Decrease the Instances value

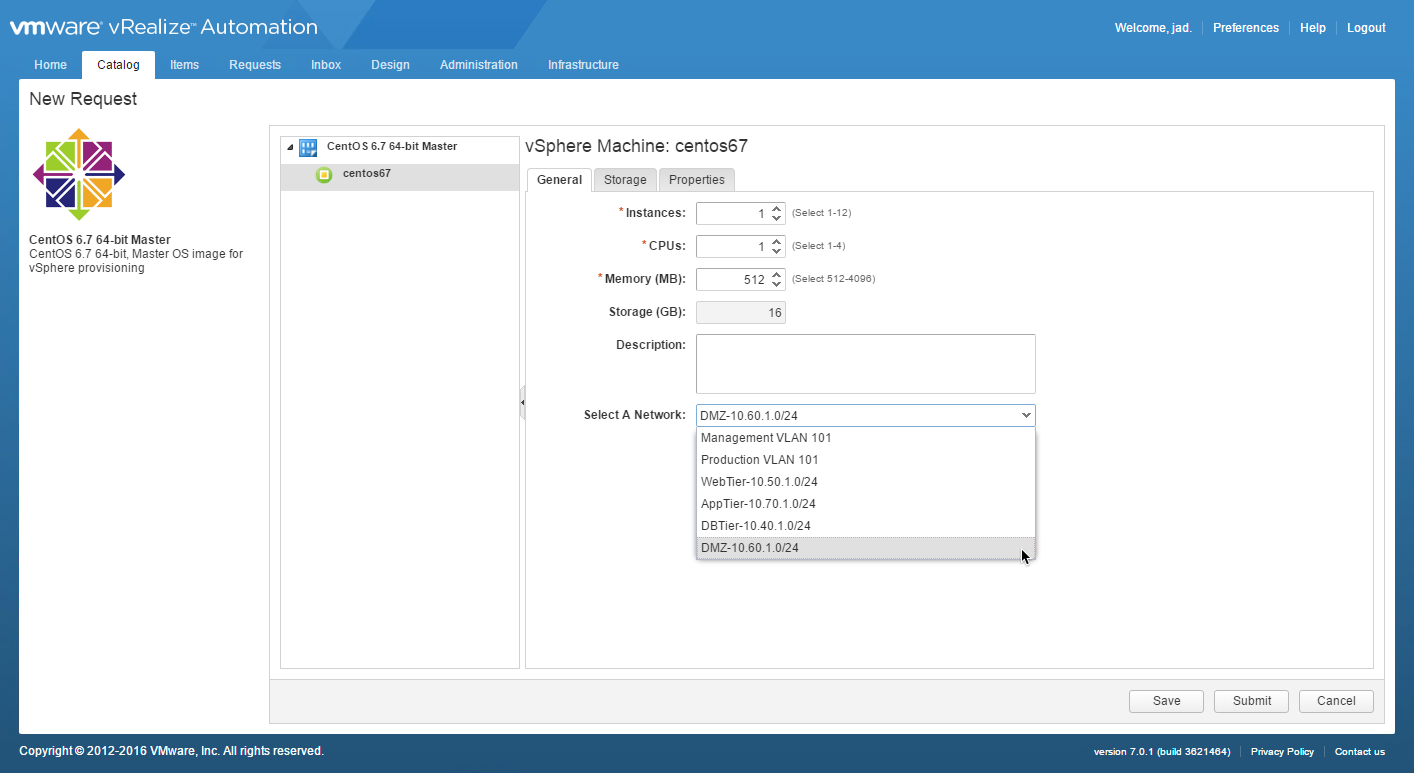click(x=776, y=219)
